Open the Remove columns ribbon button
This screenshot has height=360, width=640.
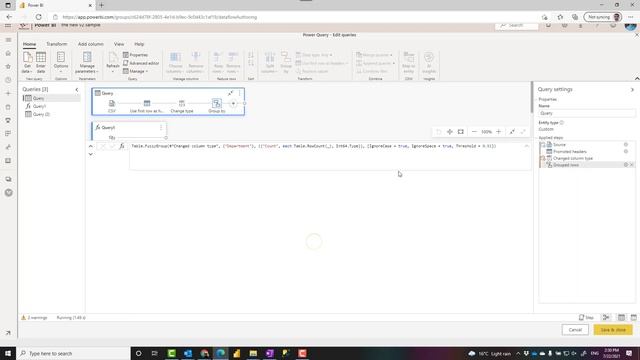click(196, 62)
